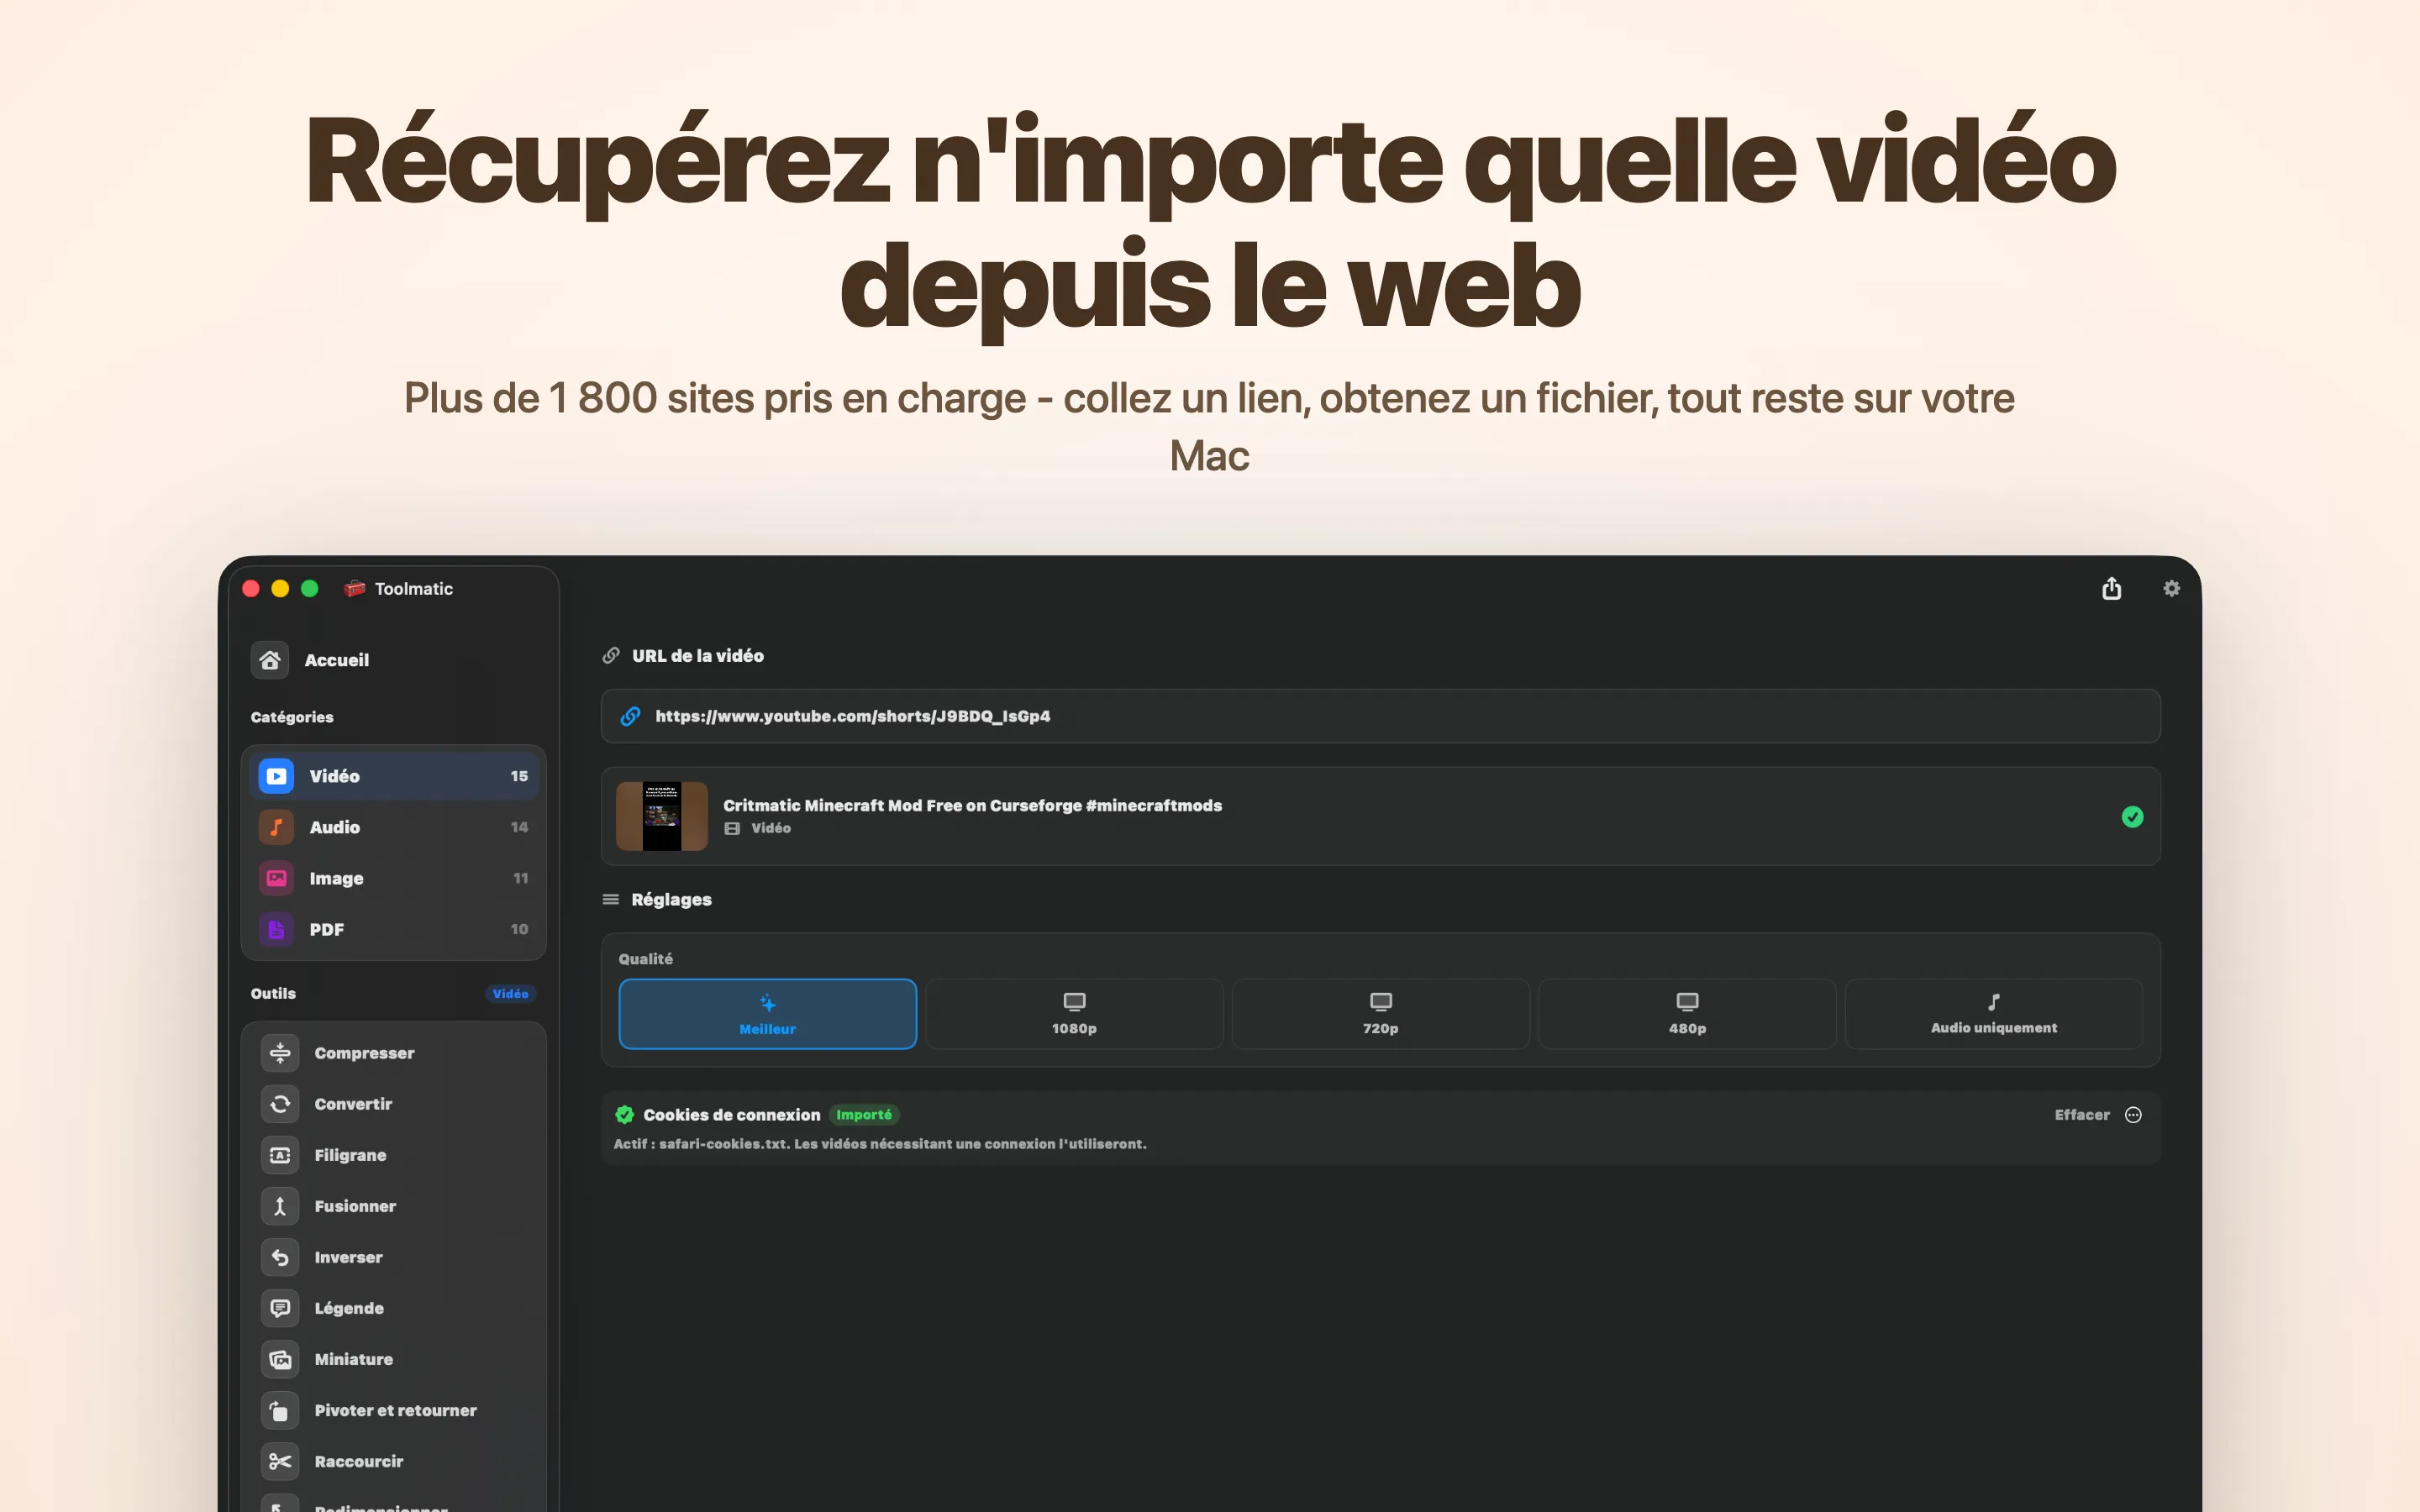This screenshot has width=2420, height=1512.
Task: Click the Importé status badge
Action: click(x=863, y=1115)
